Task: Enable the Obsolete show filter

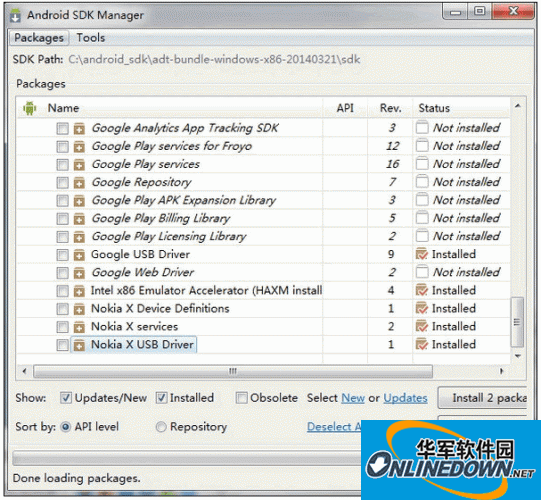Action: click(242, 398)
